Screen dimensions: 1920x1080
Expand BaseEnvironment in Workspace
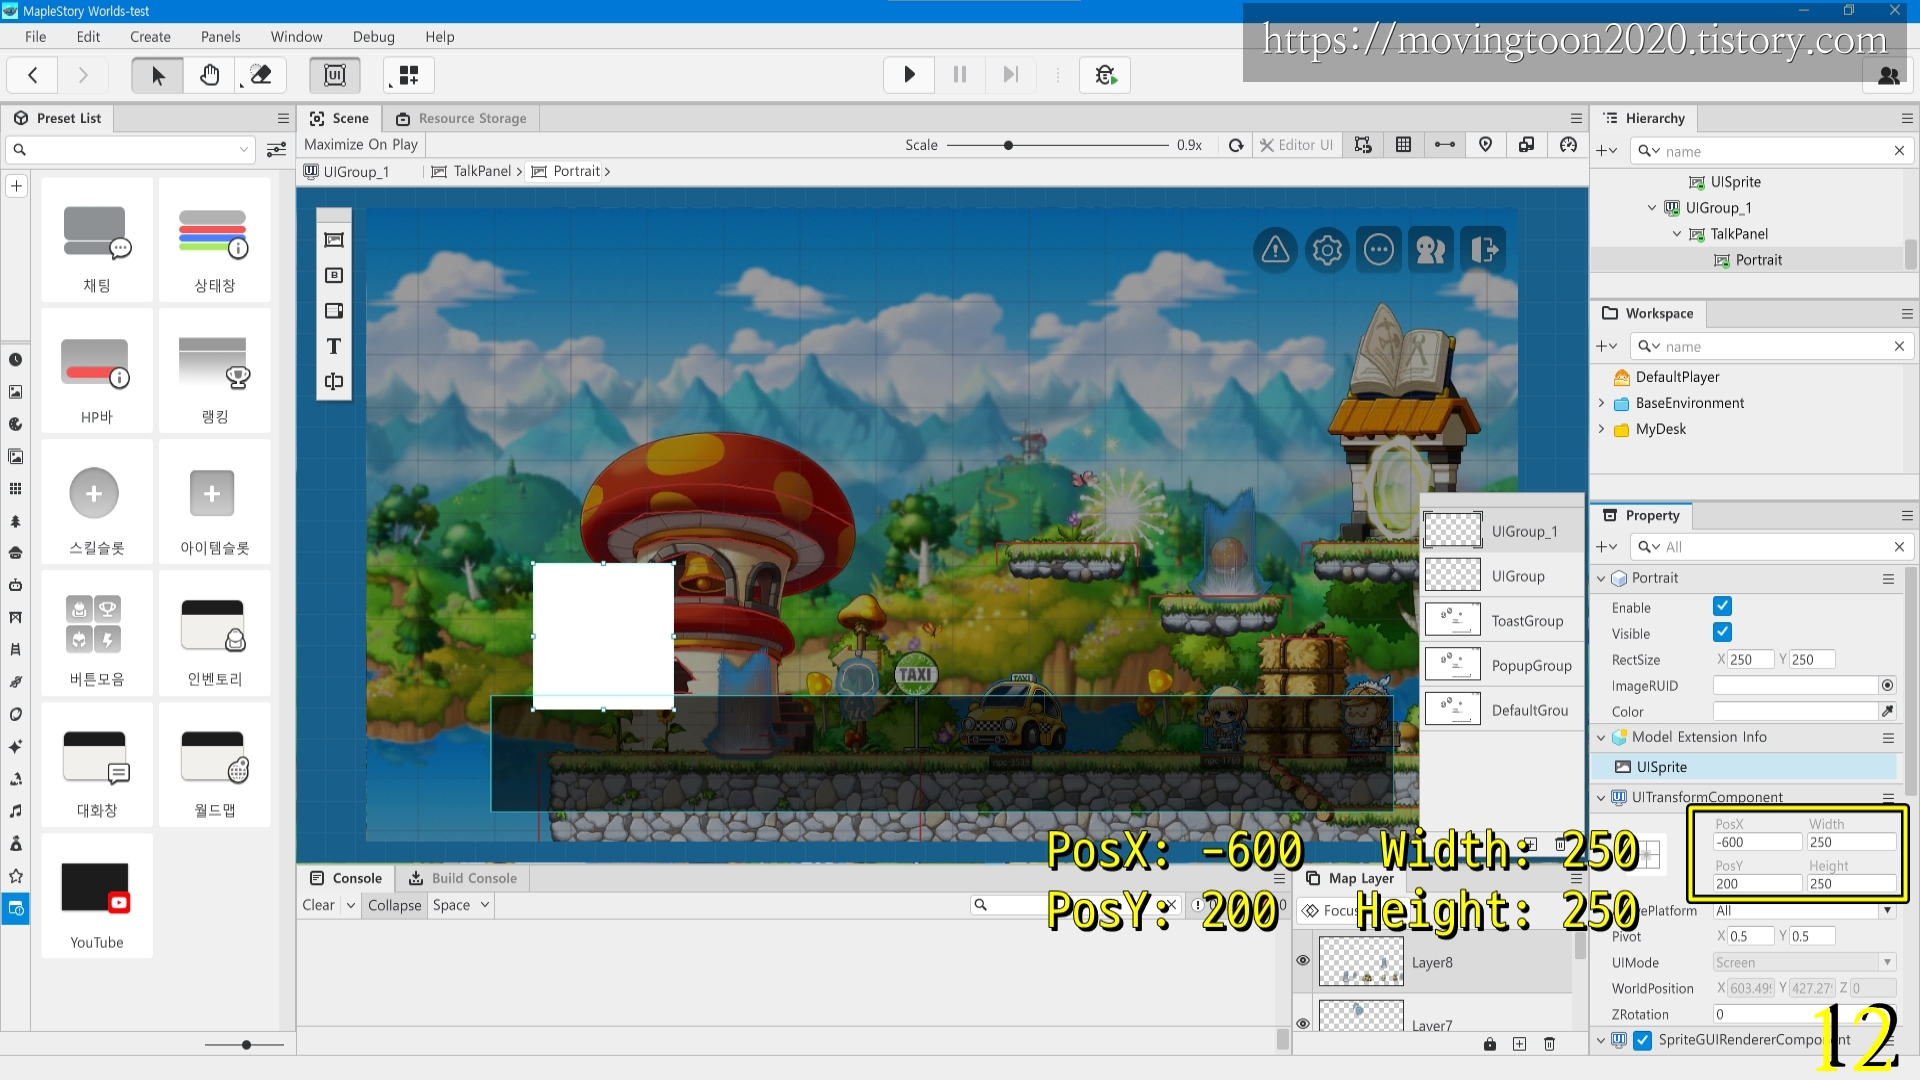[x=1601, y=403]
